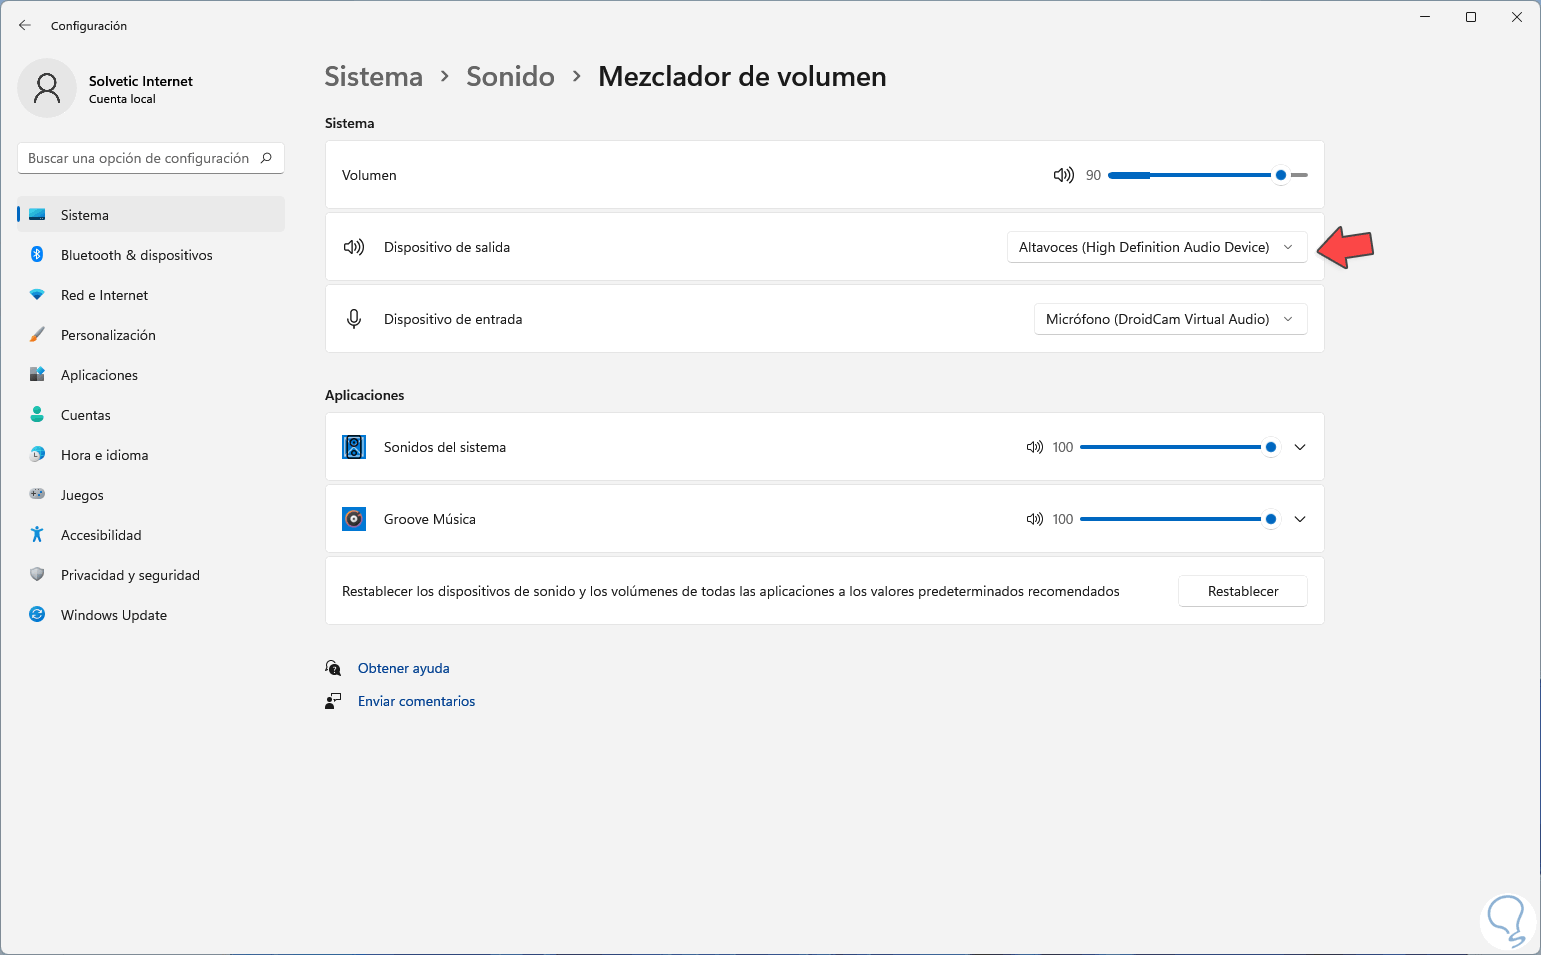The width and height of the screenshot is (1541, 955).
Task: Click the search magnifier icon
Action: 266,158
